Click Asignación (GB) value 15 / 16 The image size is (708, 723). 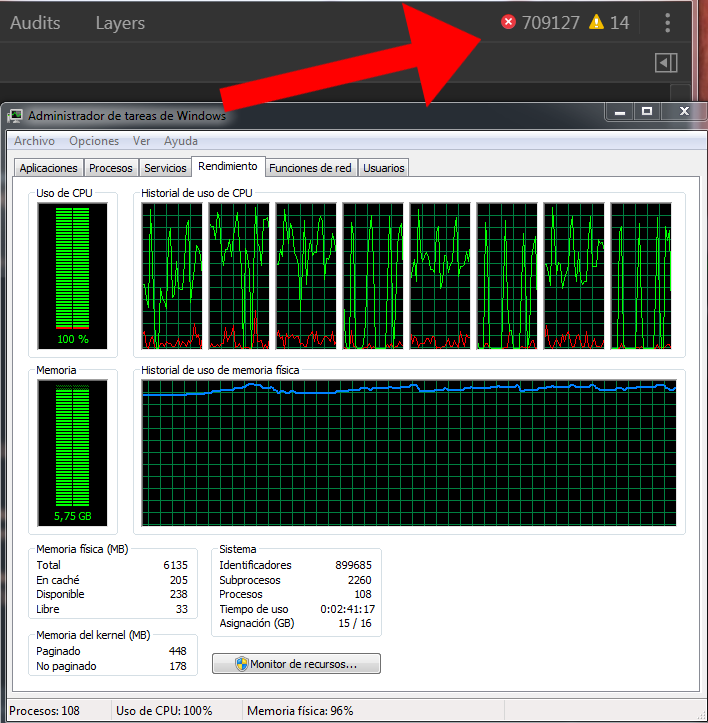coord(355,623)
